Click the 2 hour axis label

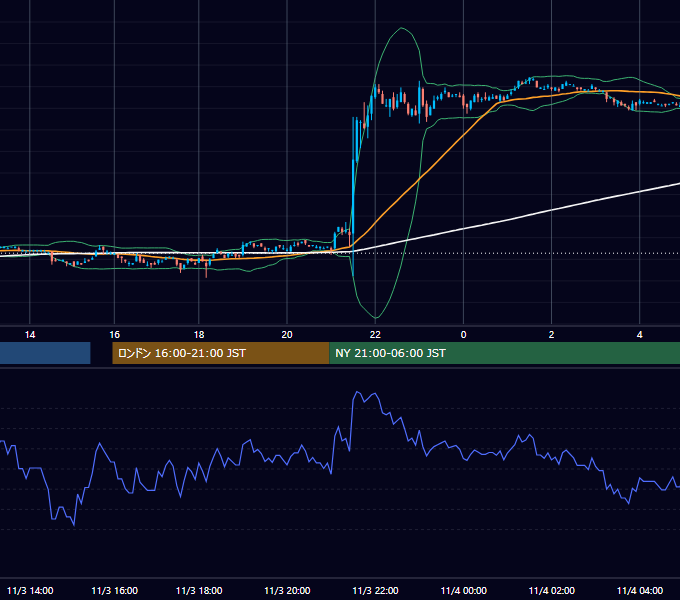point(551,335)
